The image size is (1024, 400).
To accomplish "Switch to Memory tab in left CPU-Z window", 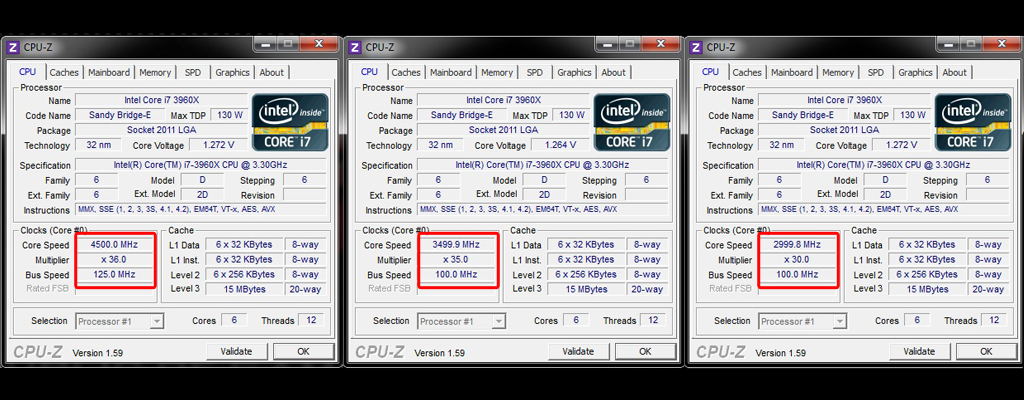I will click(155, 73).
